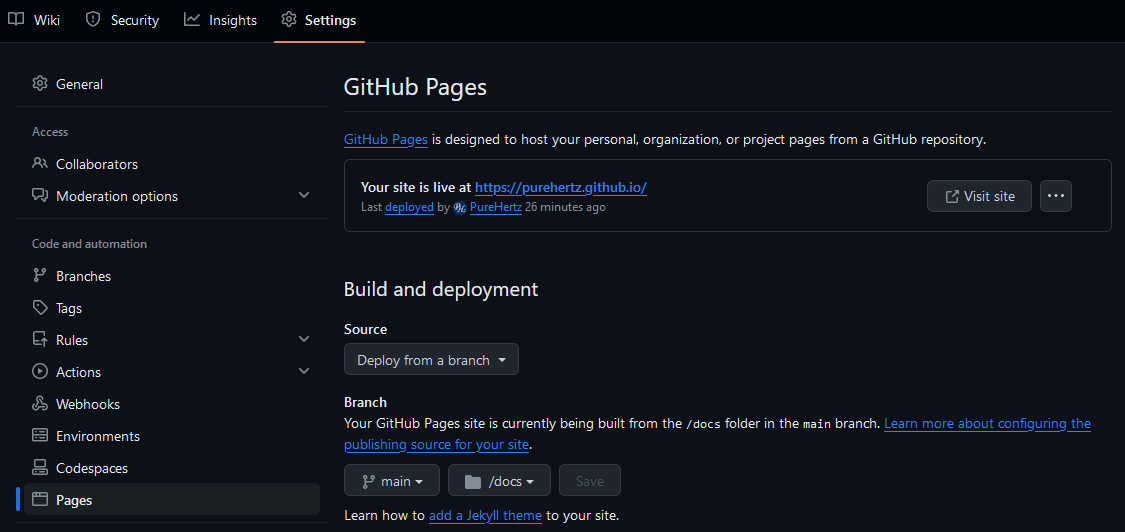
Task: Click the Codespaces icon
Action: click(x=40, y=467)
